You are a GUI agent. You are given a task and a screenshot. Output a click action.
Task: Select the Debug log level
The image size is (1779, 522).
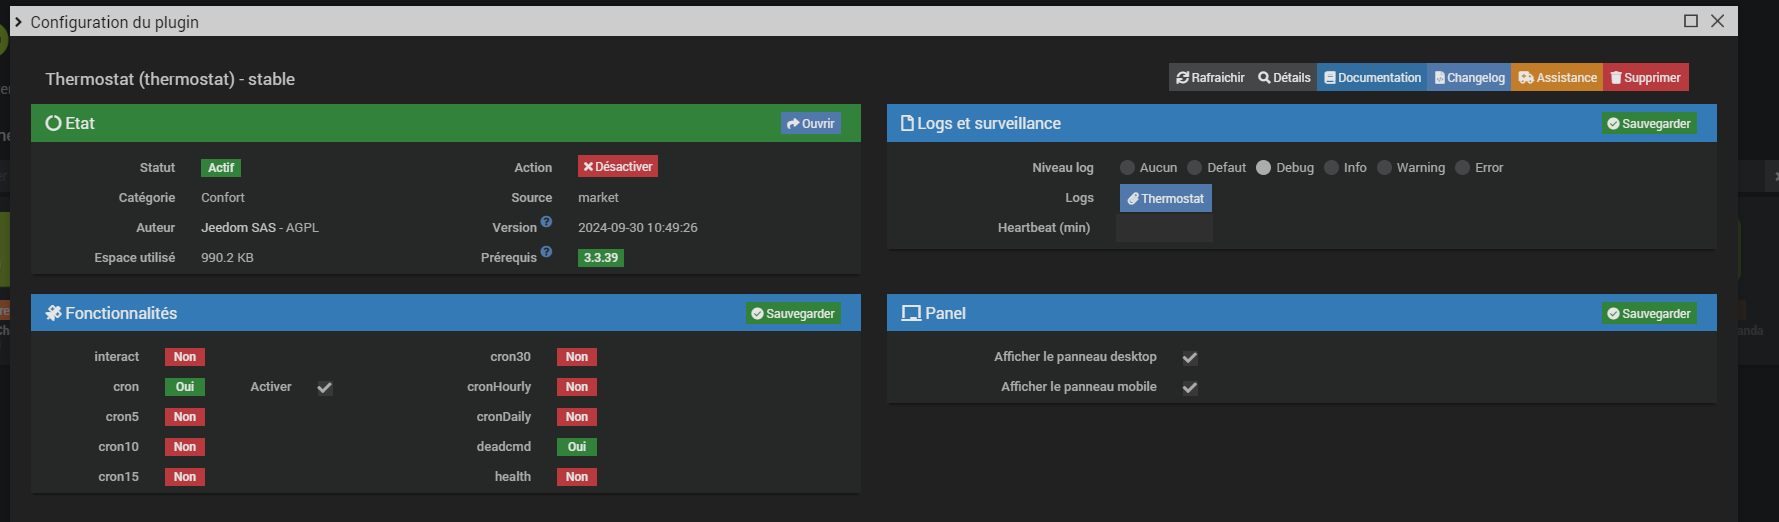tap(1264, 168)
